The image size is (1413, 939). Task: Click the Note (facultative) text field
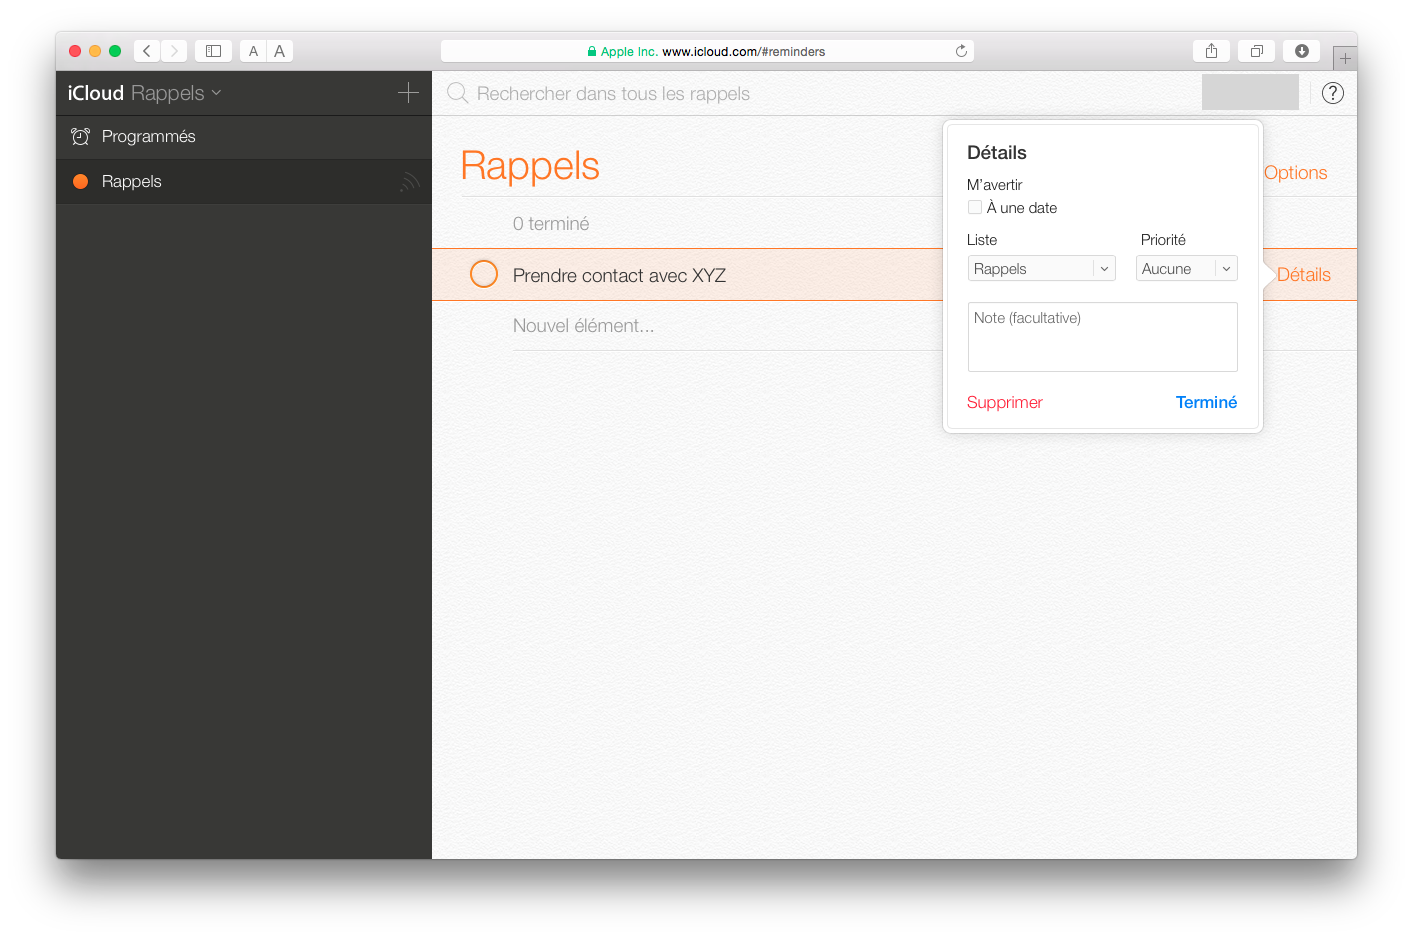pyautogui.click(x=1102, y=337)
